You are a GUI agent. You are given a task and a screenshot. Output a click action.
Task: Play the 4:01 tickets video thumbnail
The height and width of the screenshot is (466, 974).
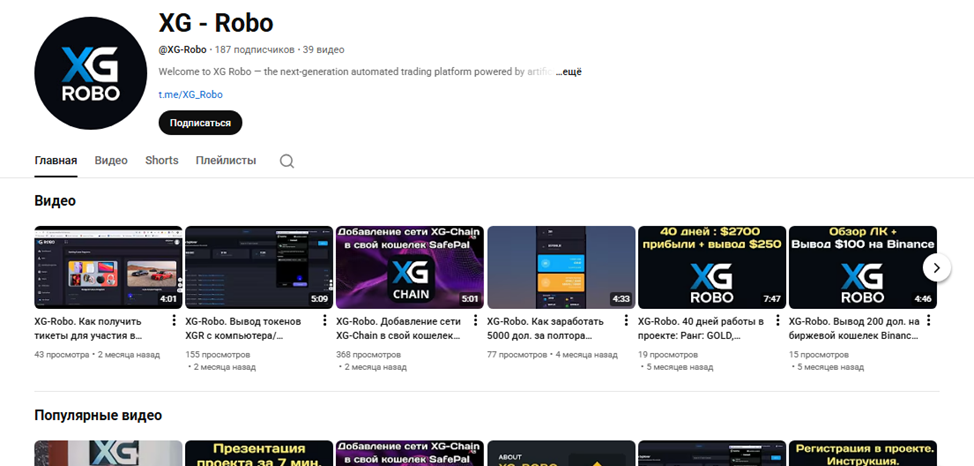click(108, 267)
